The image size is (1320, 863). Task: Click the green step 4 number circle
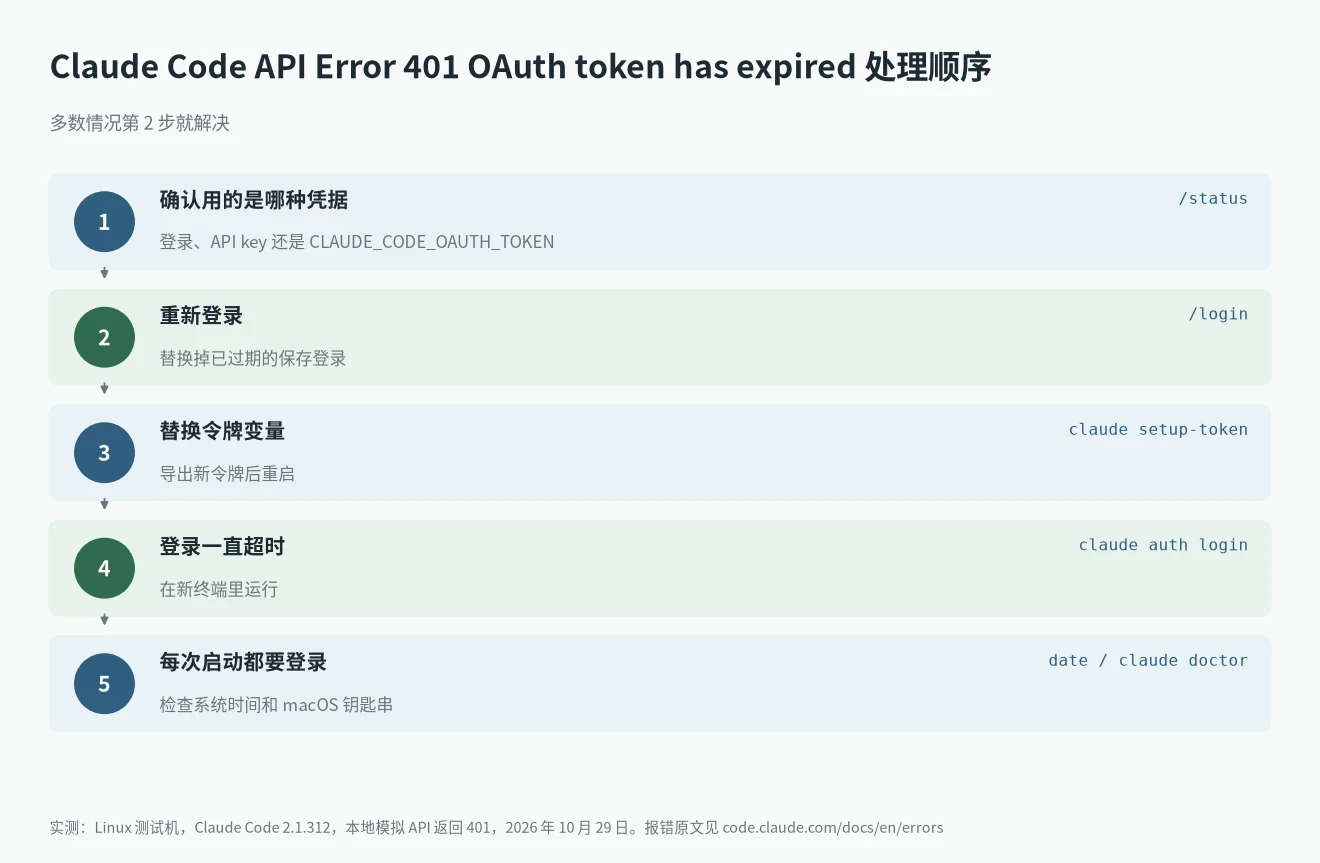click(104, 568)
